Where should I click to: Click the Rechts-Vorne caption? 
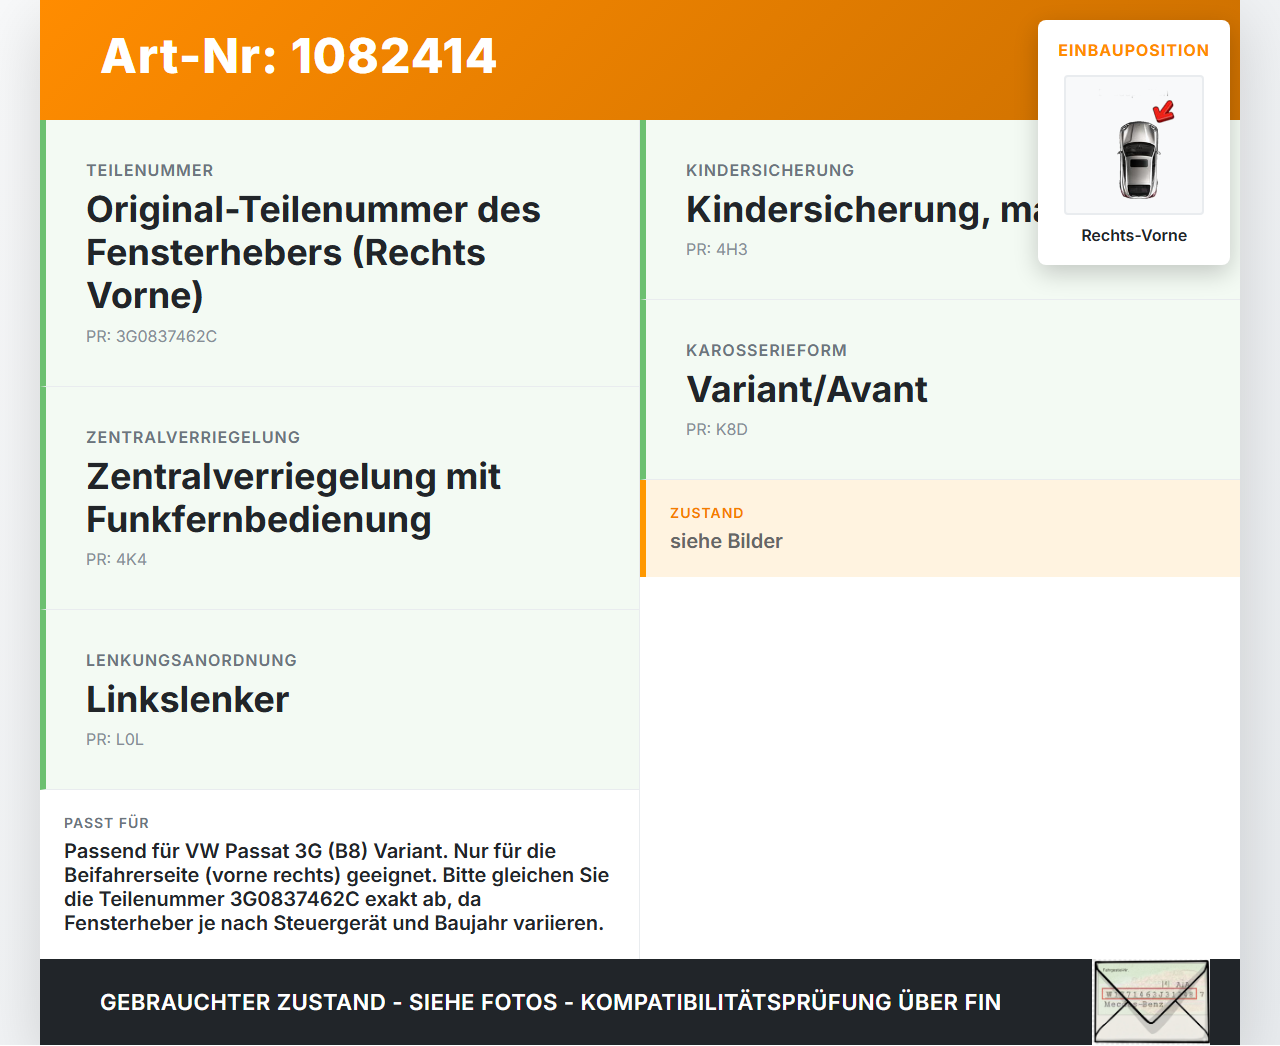tap(1134, 235)
